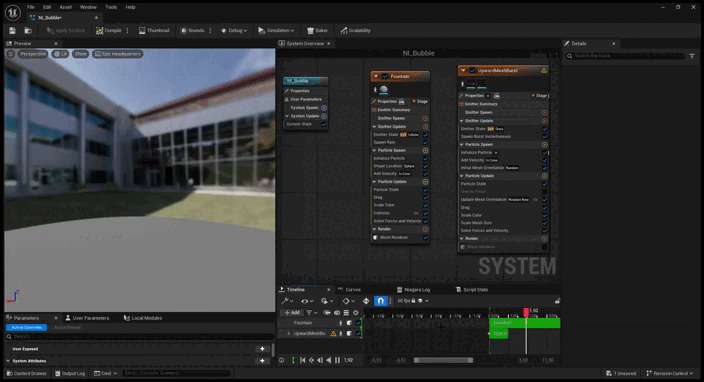Click the Details filter icon
The width and height of the screenshot is (704, 382).
(692, 56)
